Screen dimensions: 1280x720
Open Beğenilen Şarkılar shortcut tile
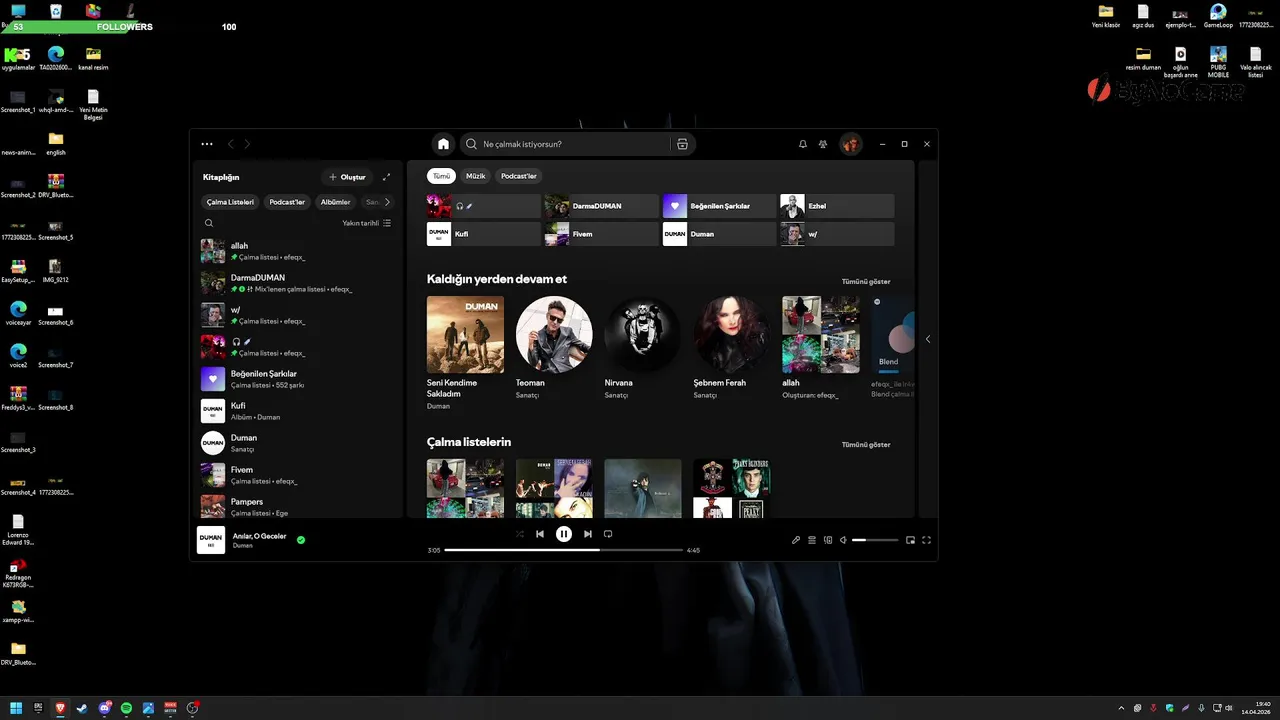coord(719,206)
